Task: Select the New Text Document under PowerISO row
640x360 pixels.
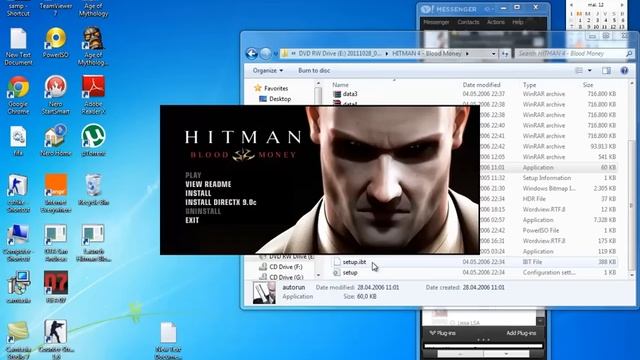Action: 18,47
